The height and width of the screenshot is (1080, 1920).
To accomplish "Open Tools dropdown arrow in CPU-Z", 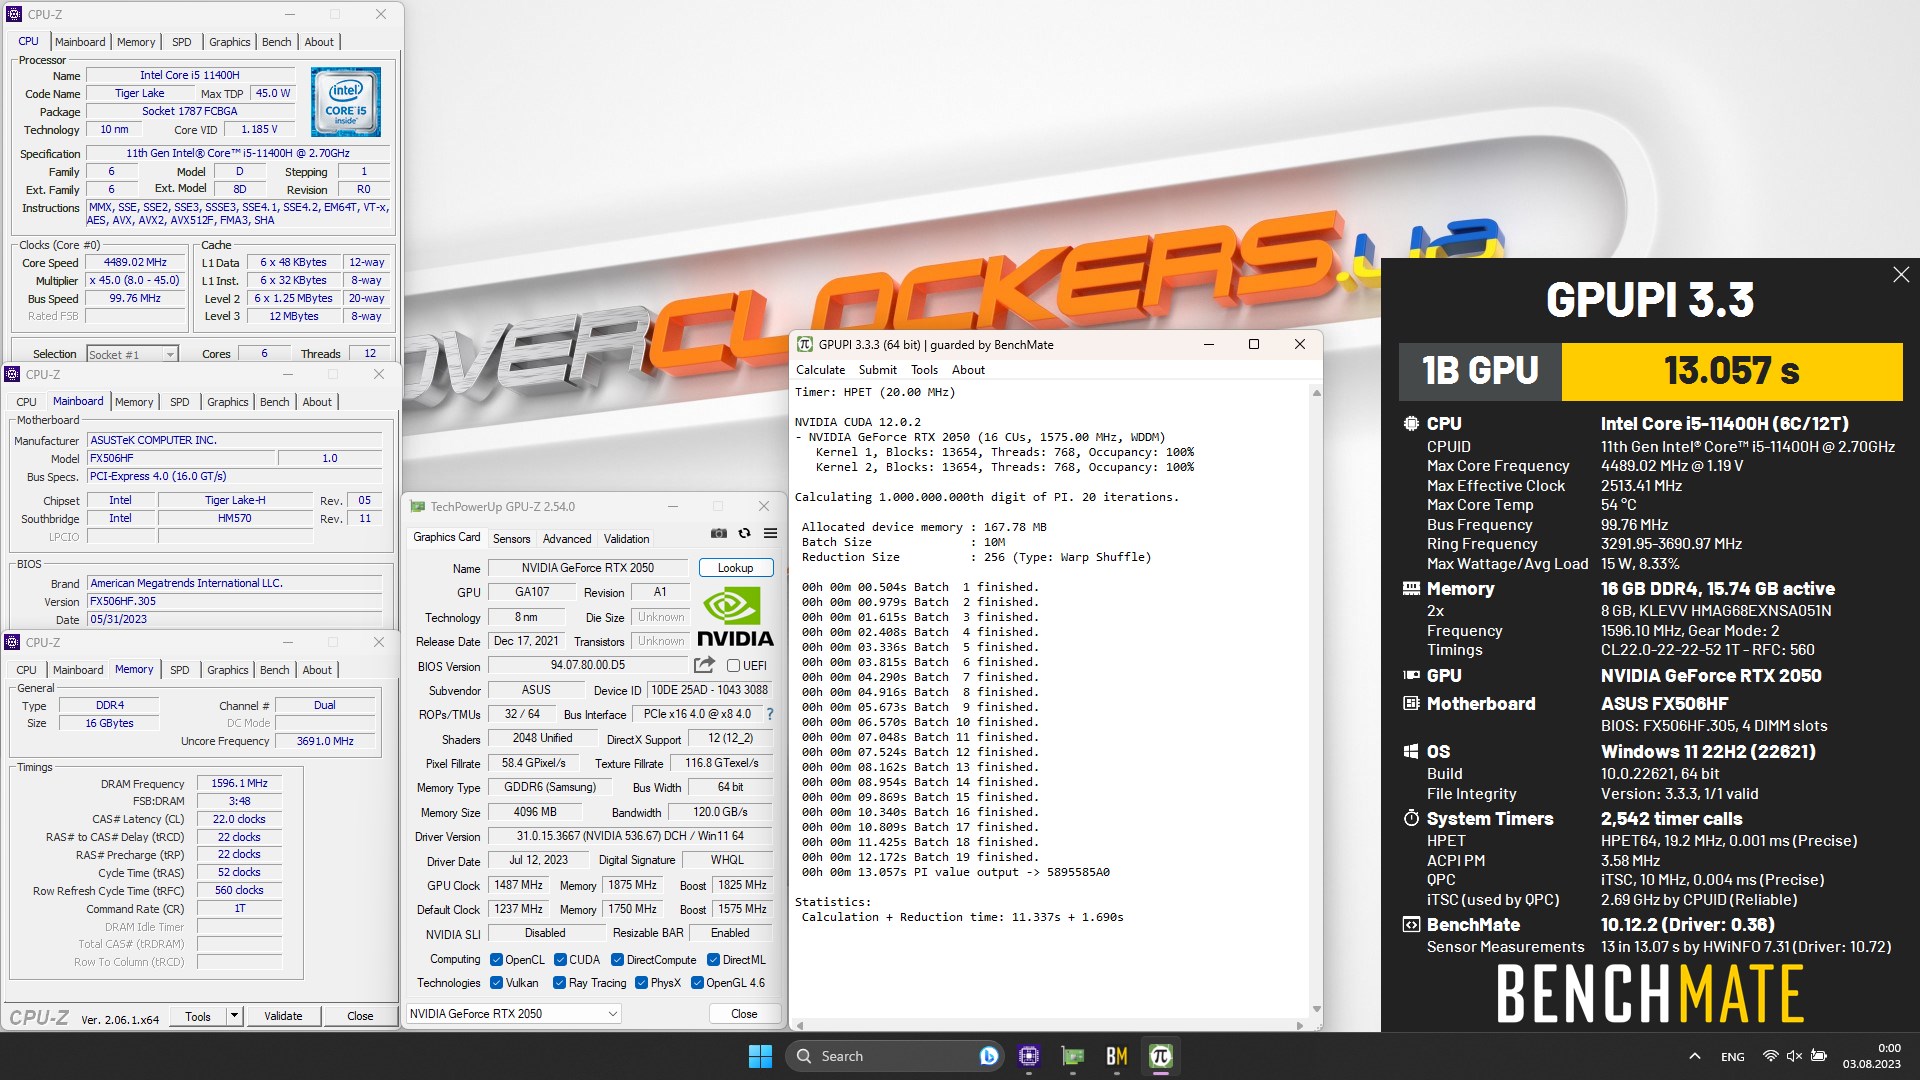I will 234,1016.
